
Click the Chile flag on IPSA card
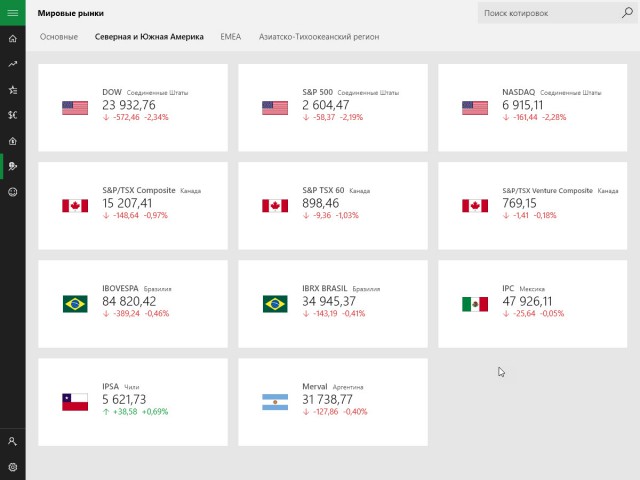click(x=75, y=402)
